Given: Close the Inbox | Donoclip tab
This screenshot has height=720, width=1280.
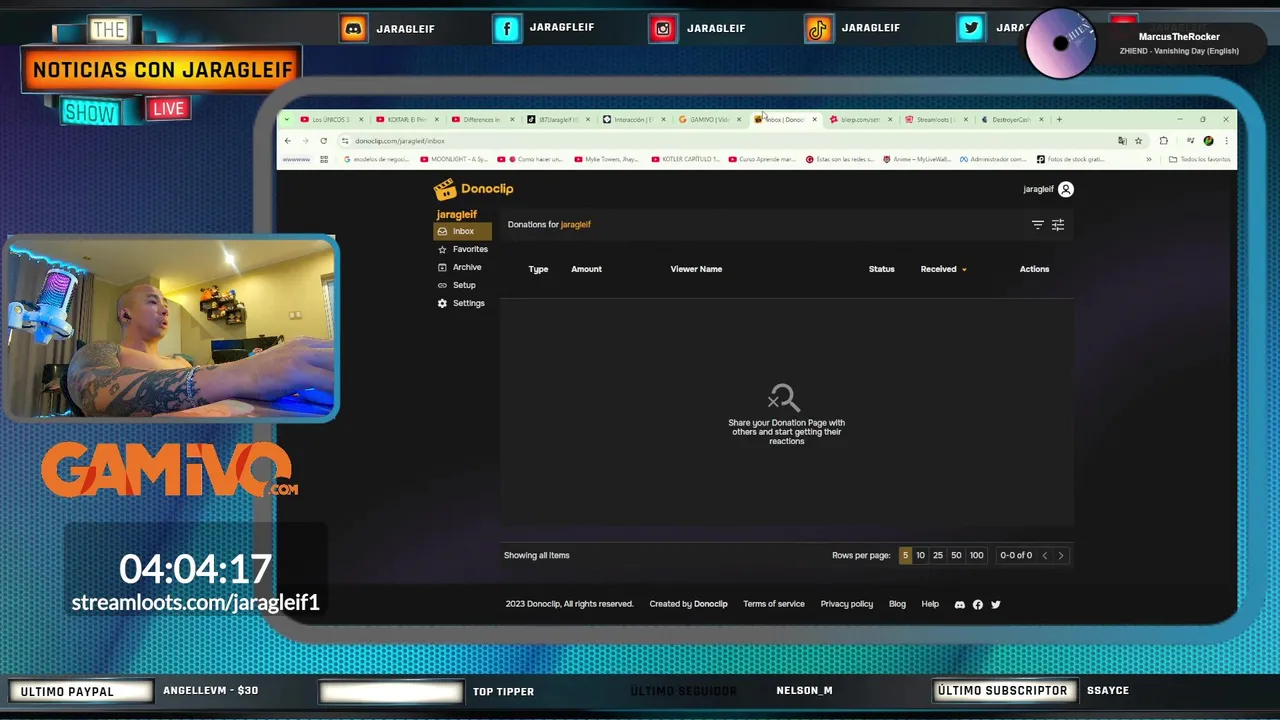Looking at the screenshot, I should click(814, 119).
